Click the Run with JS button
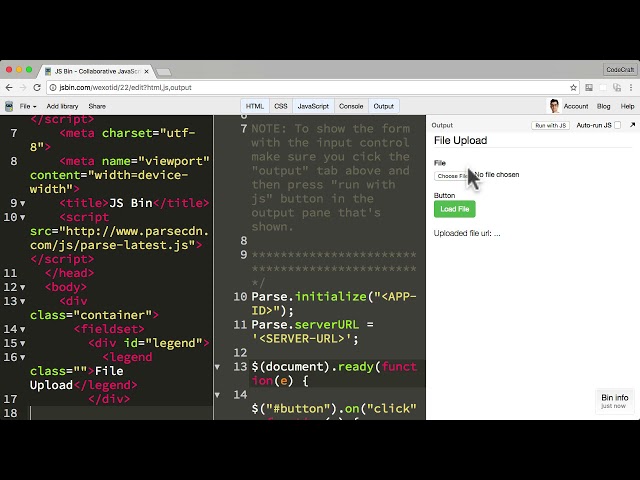 click(550, 125)
